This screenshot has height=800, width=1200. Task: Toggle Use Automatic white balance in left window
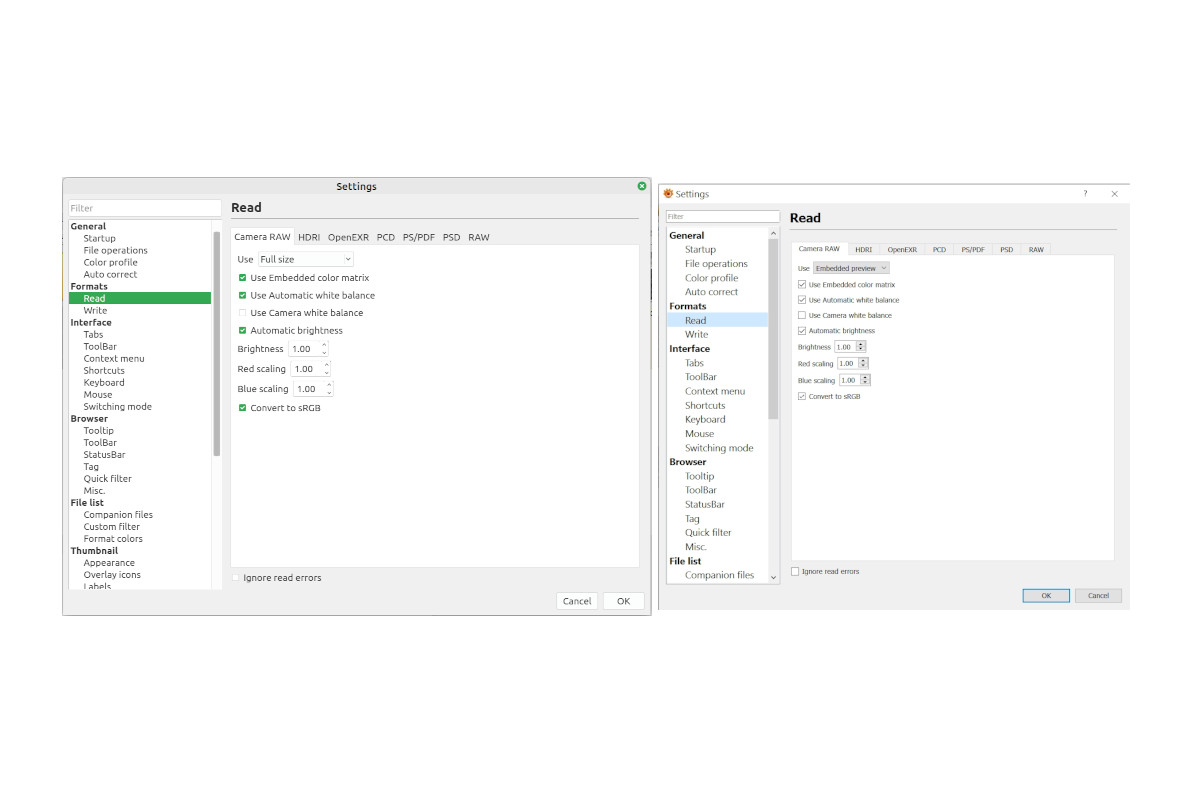tap(242, 296)
